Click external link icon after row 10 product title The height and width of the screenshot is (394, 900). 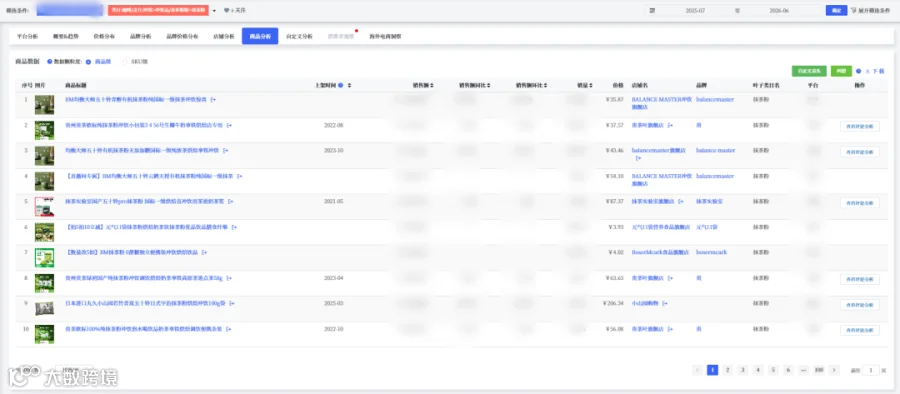pos(228,329)
